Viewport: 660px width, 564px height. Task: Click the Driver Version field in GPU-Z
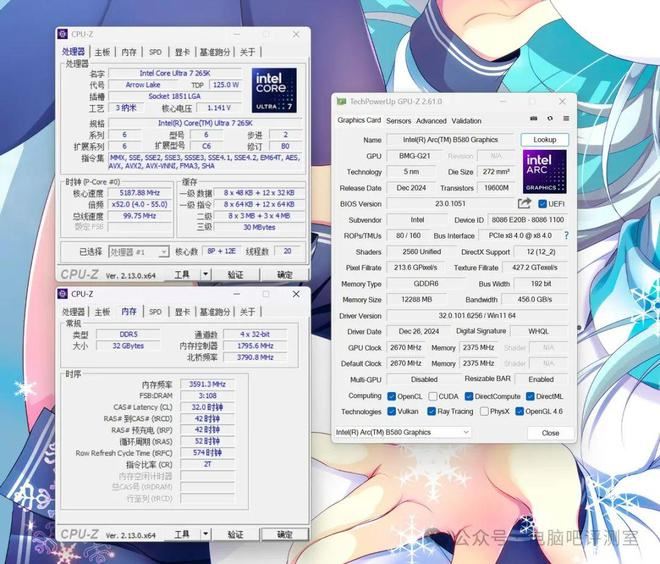477,316
